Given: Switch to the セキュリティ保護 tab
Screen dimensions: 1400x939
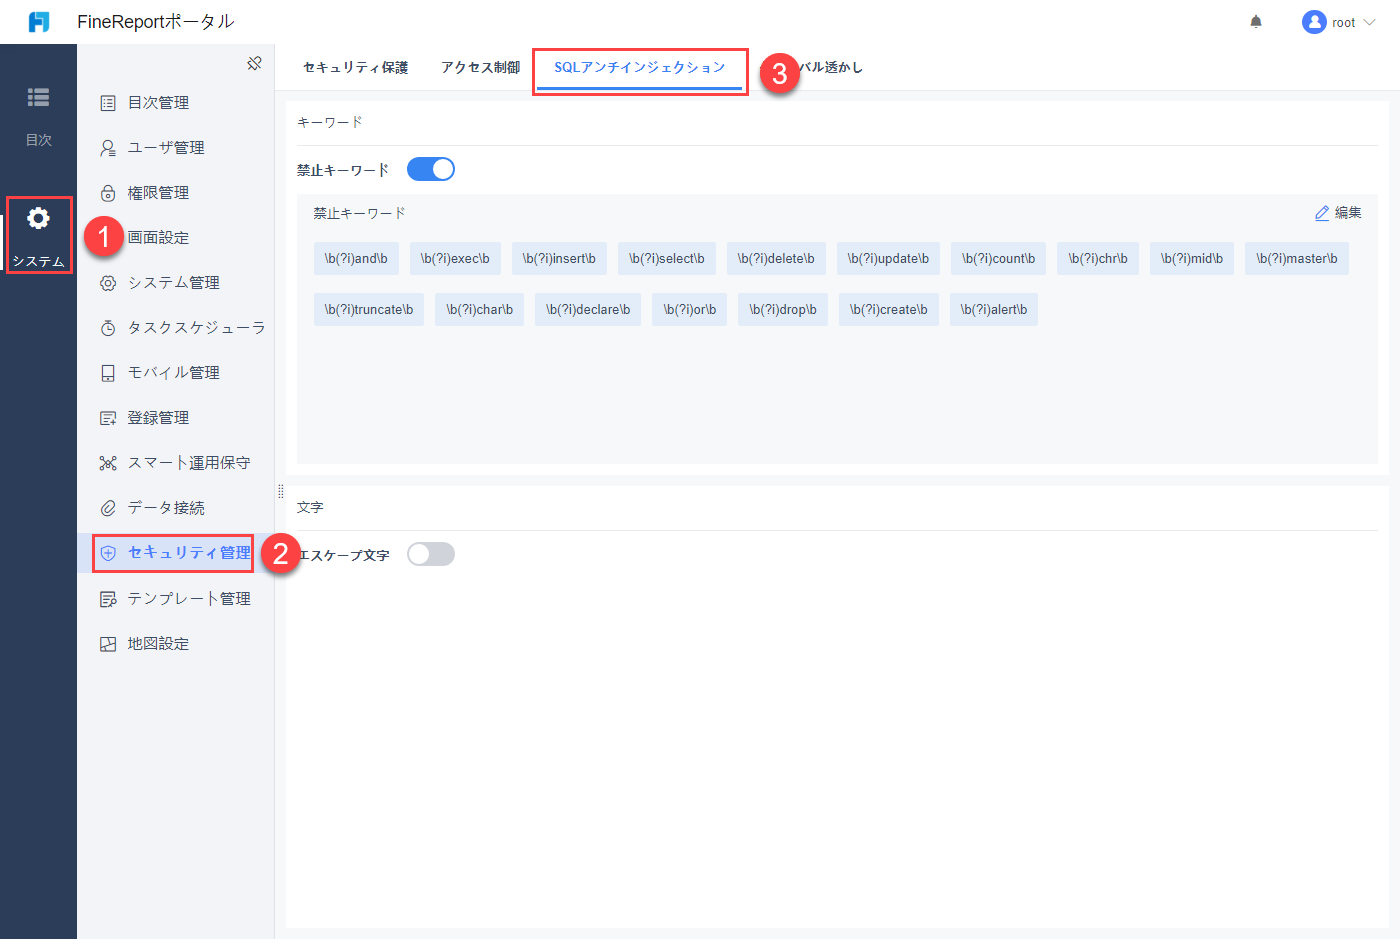Looking at the screenshot, I should (x=355, y=67).
